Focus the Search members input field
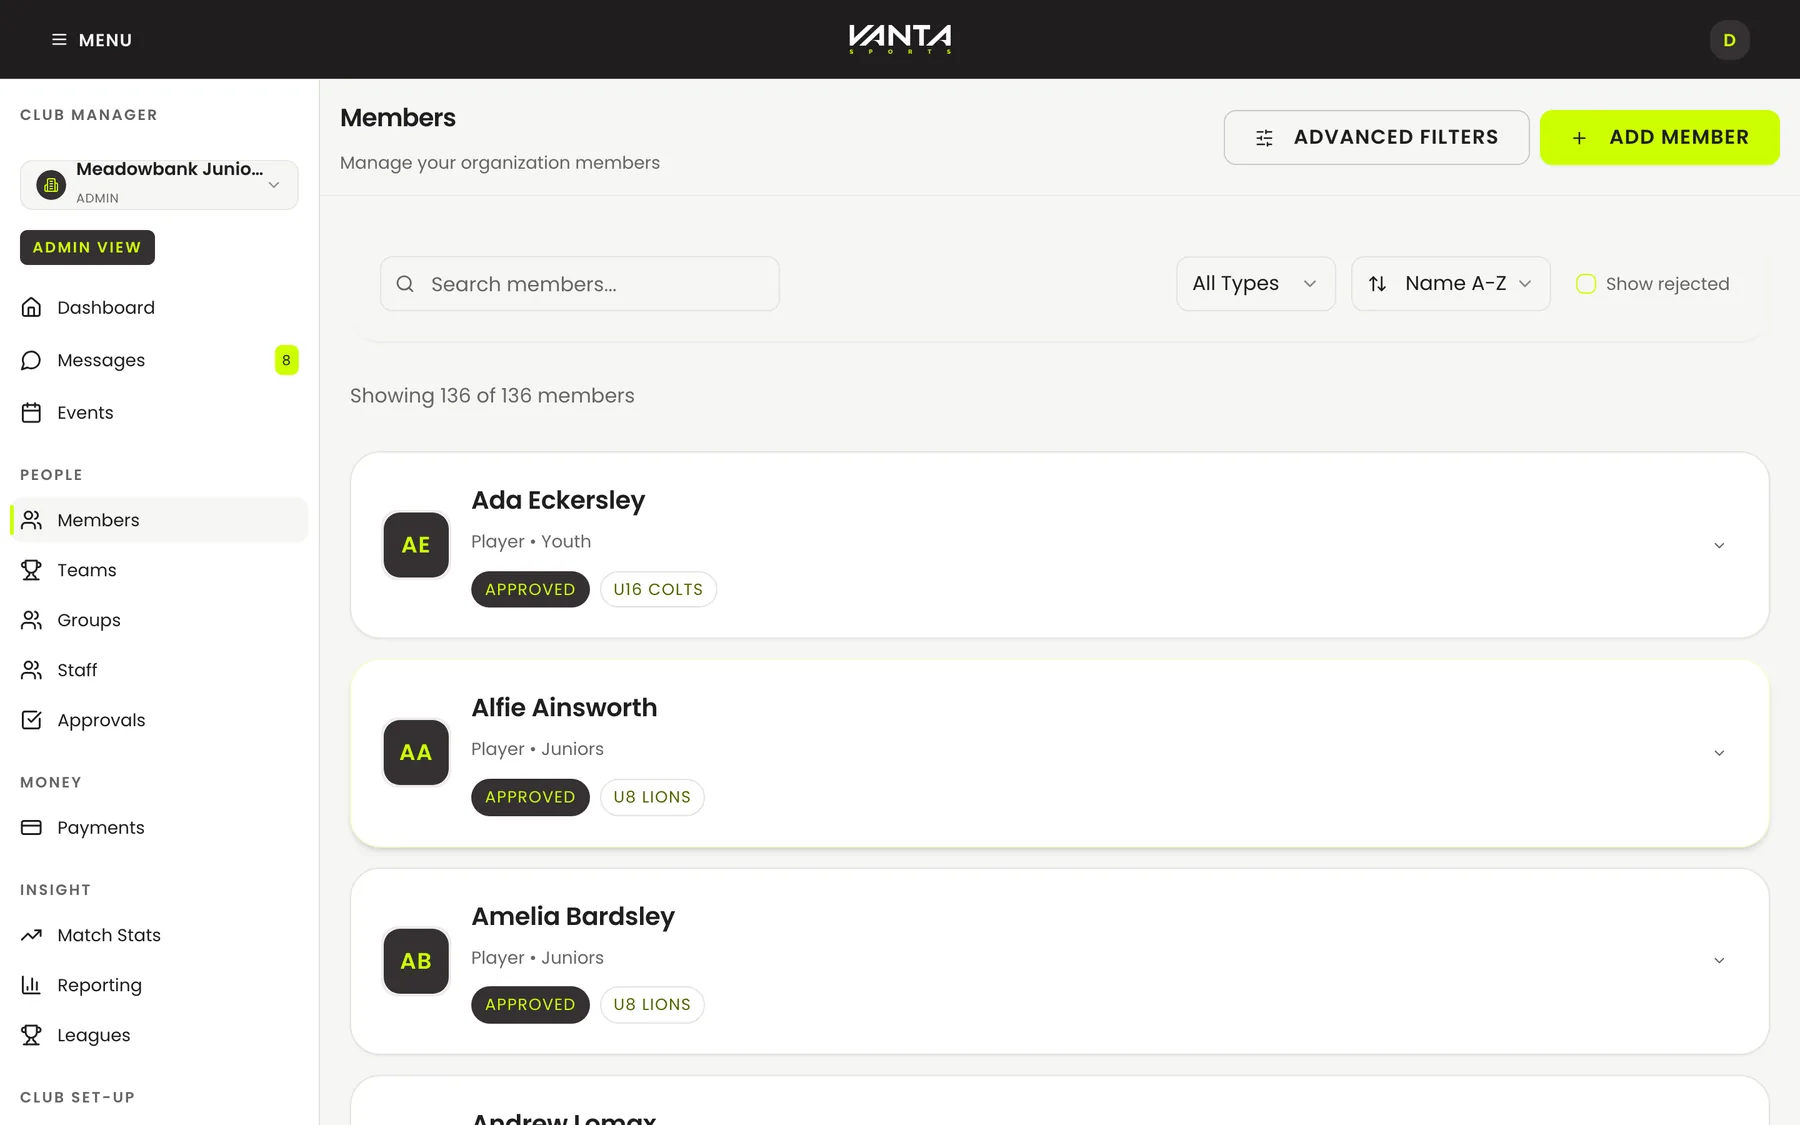1800x1125 pixels. pyautogui.click(x=580, y=284)
